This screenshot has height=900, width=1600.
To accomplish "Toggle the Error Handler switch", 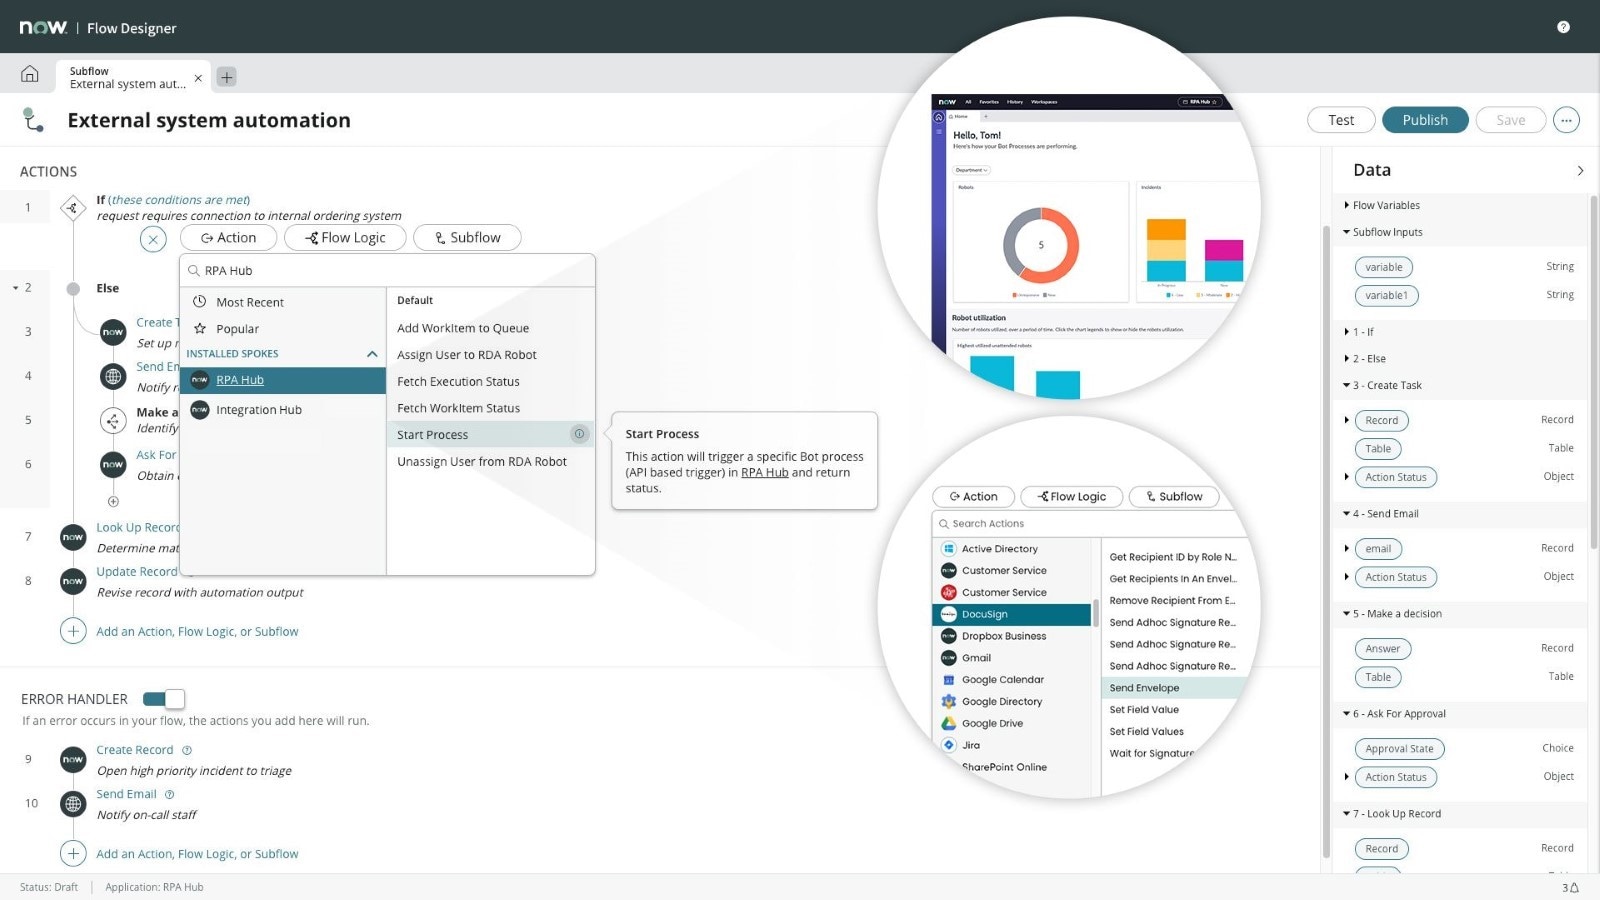I will tap(164, 699).
